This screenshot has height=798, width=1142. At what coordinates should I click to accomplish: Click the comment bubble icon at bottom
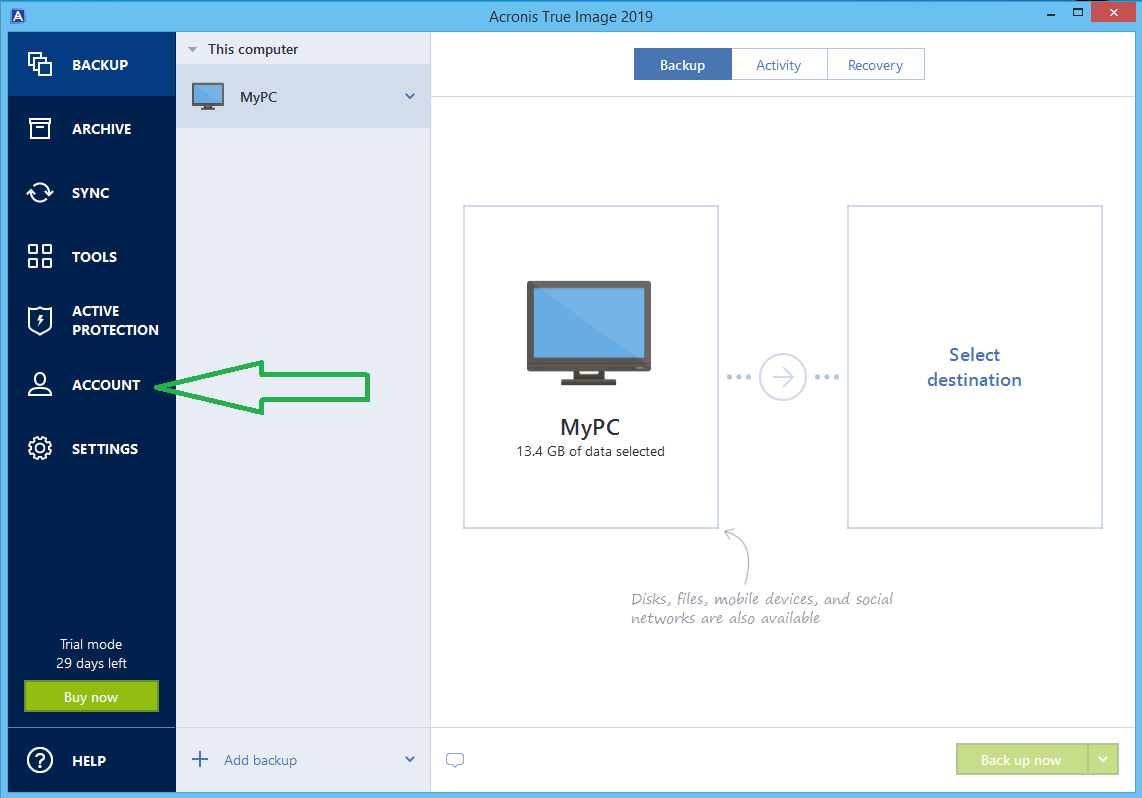coord(455,760)
